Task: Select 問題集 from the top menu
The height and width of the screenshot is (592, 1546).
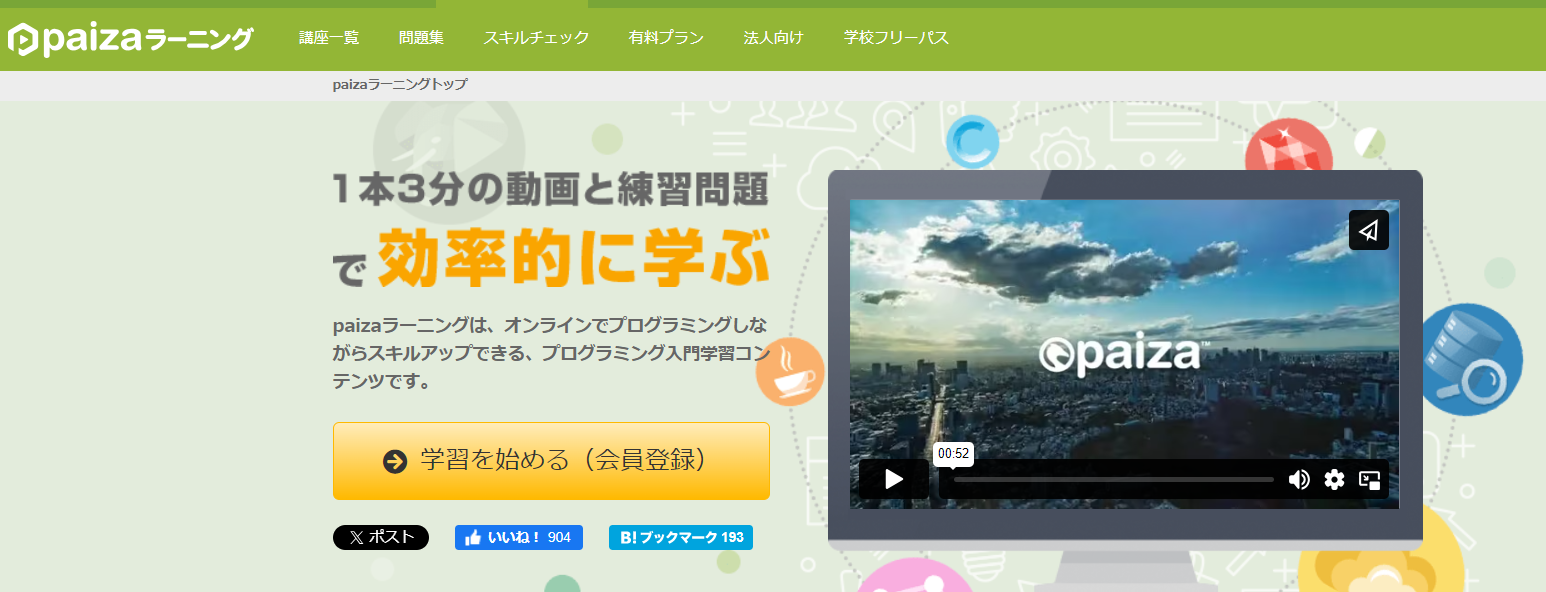Action: tap(421, 38)
